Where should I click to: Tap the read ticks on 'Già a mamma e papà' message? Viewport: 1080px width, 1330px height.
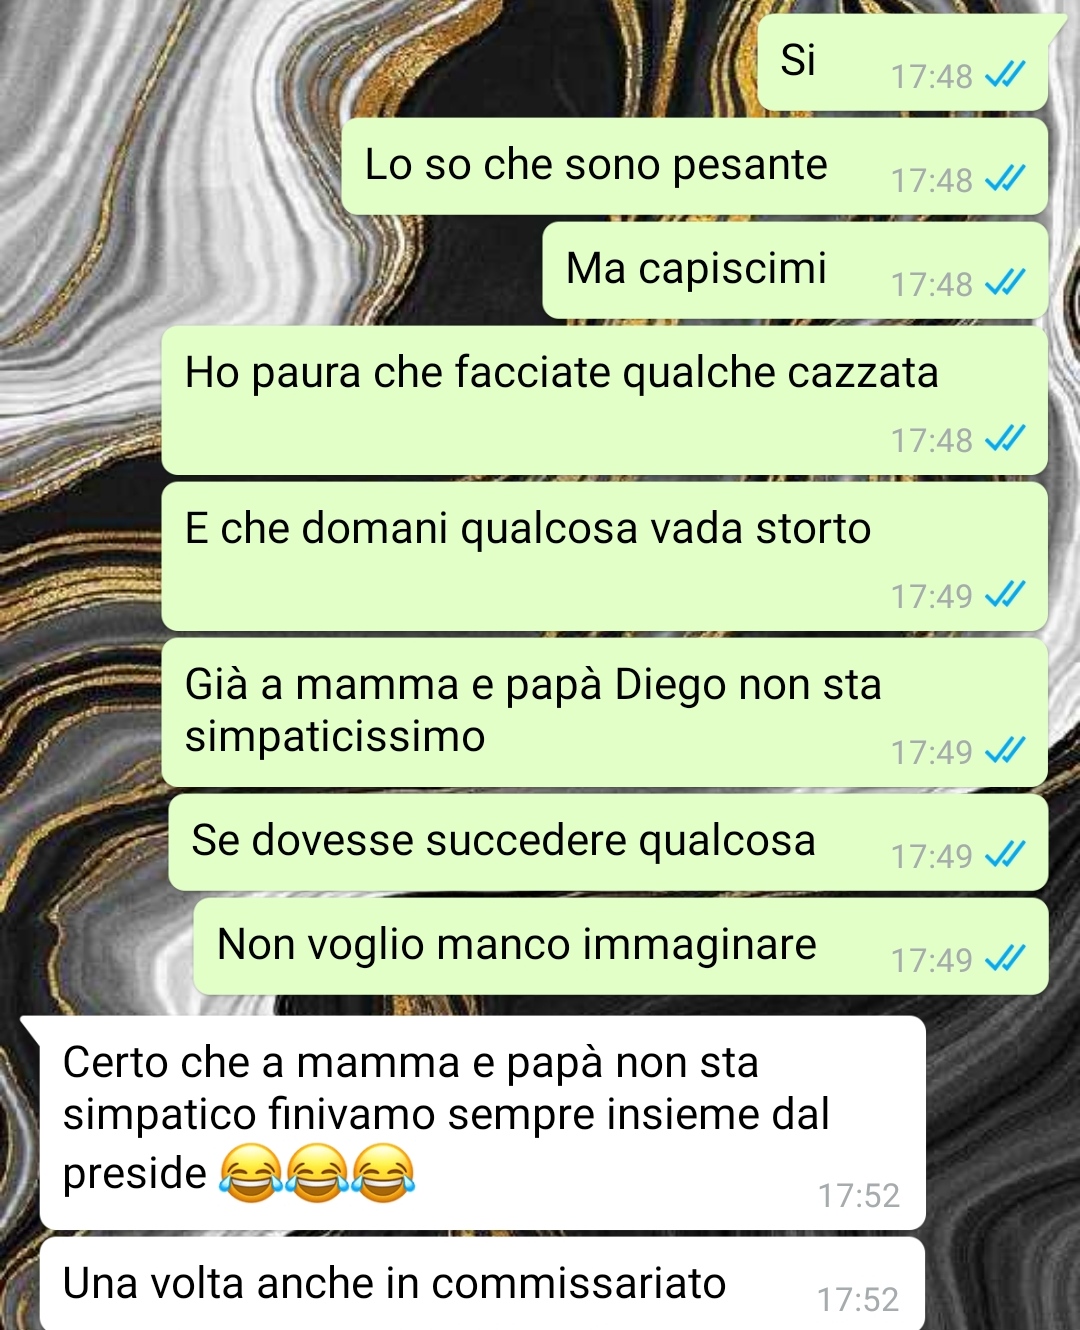(1005, 751)
